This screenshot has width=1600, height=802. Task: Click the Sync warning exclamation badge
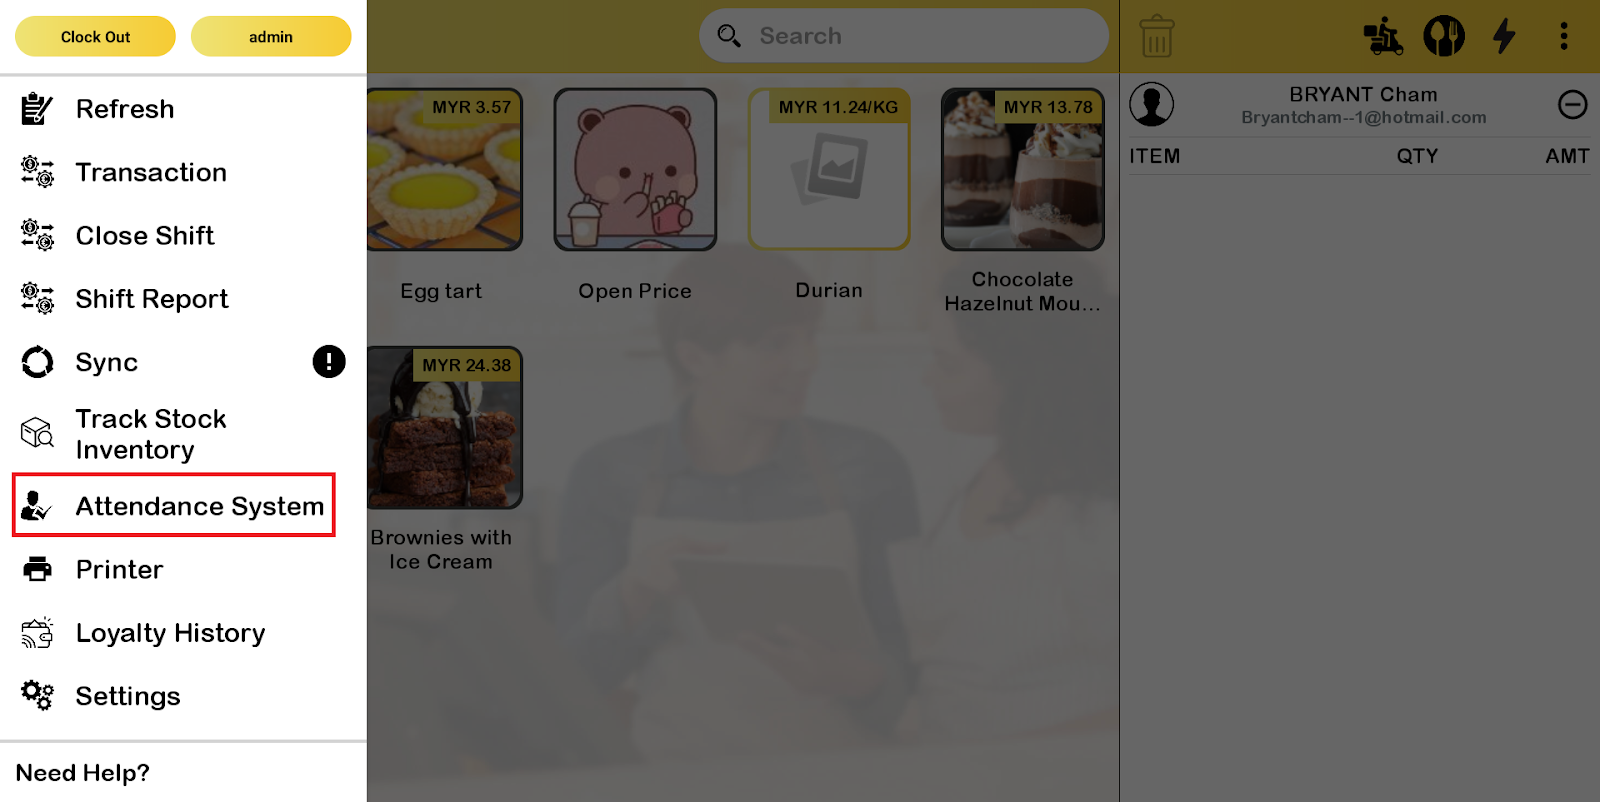coord(329,361)
